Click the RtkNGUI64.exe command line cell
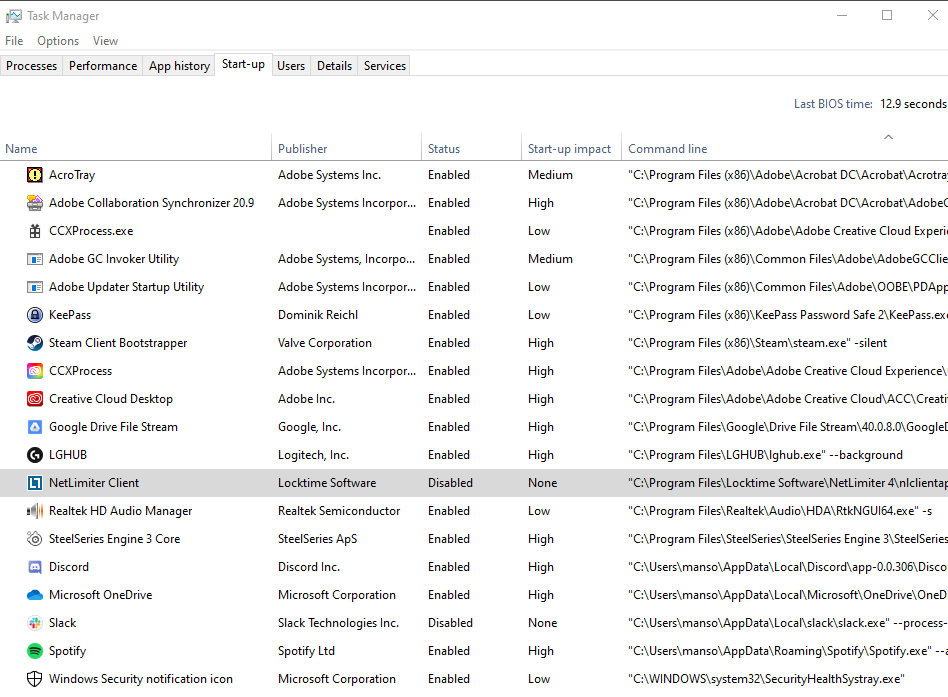 (x=780, y=511)
